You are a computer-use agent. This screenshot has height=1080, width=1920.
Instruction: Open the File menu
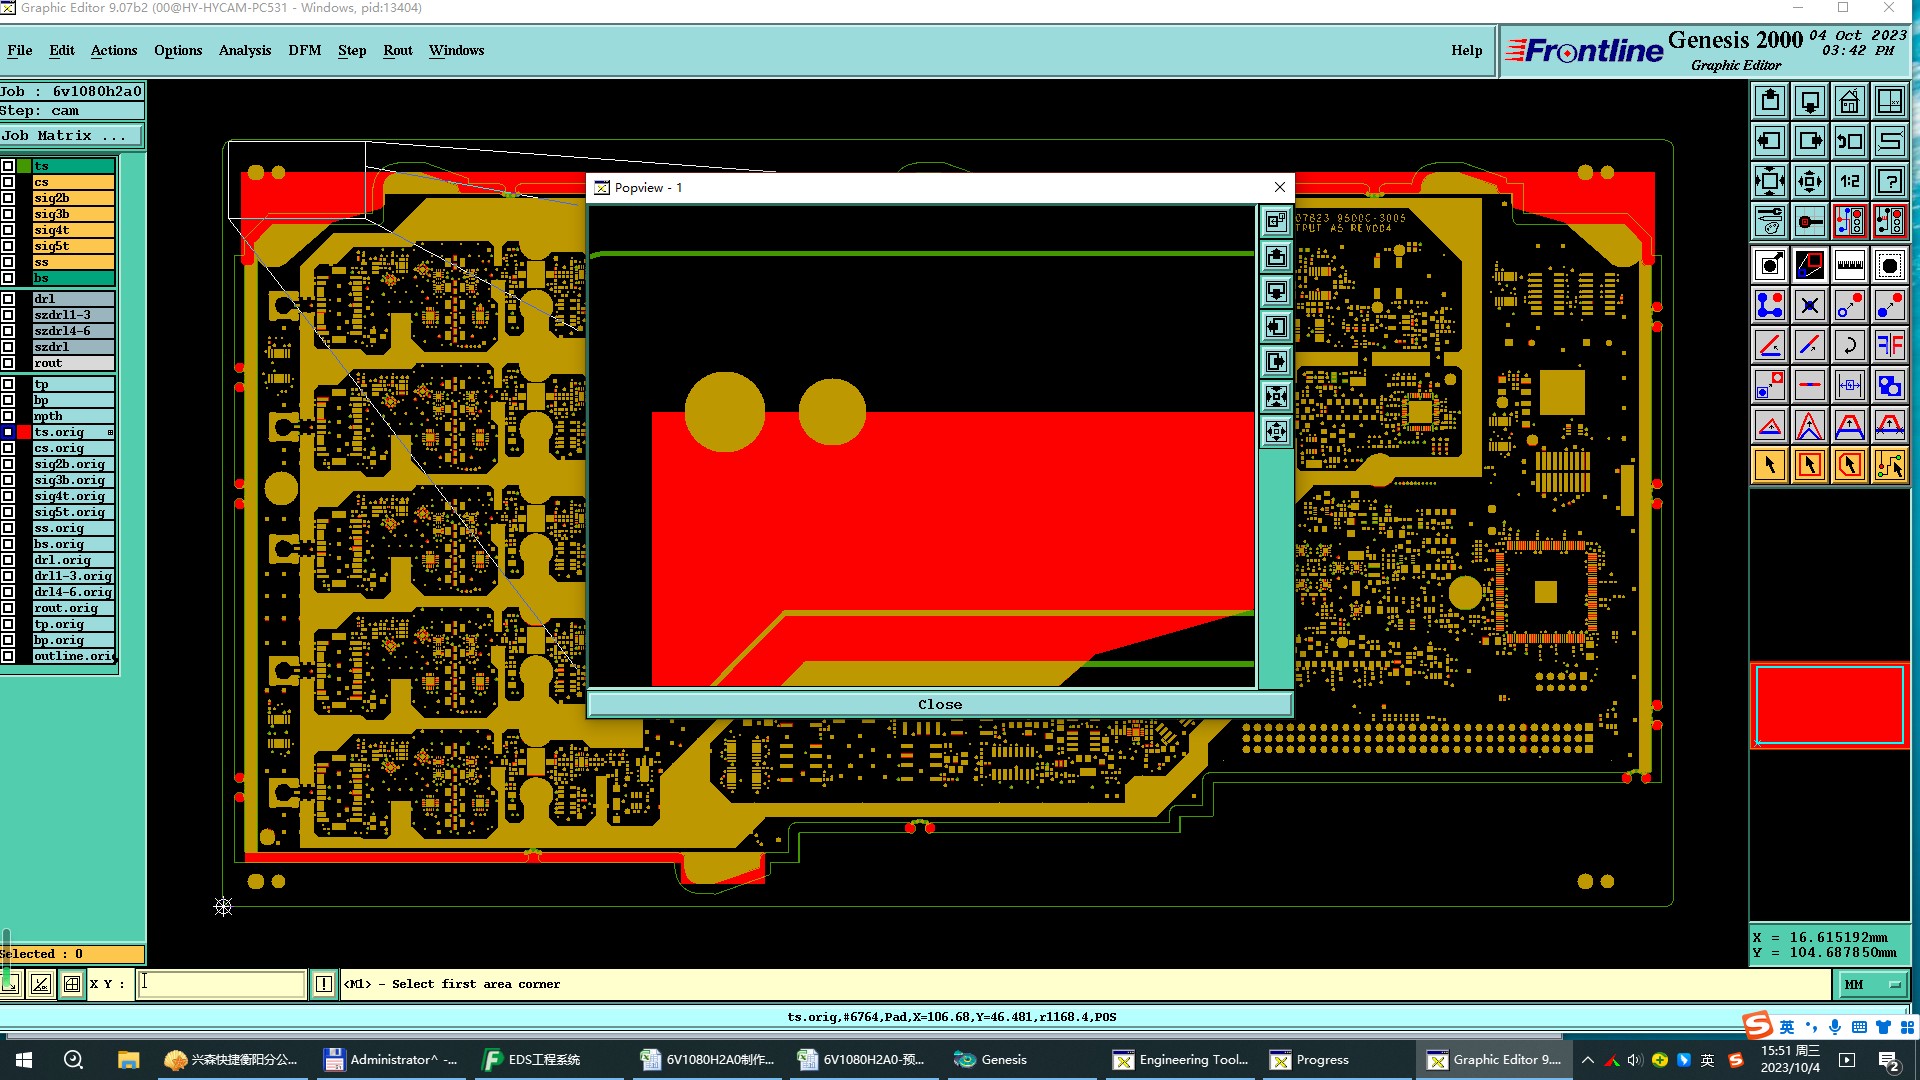20,50
